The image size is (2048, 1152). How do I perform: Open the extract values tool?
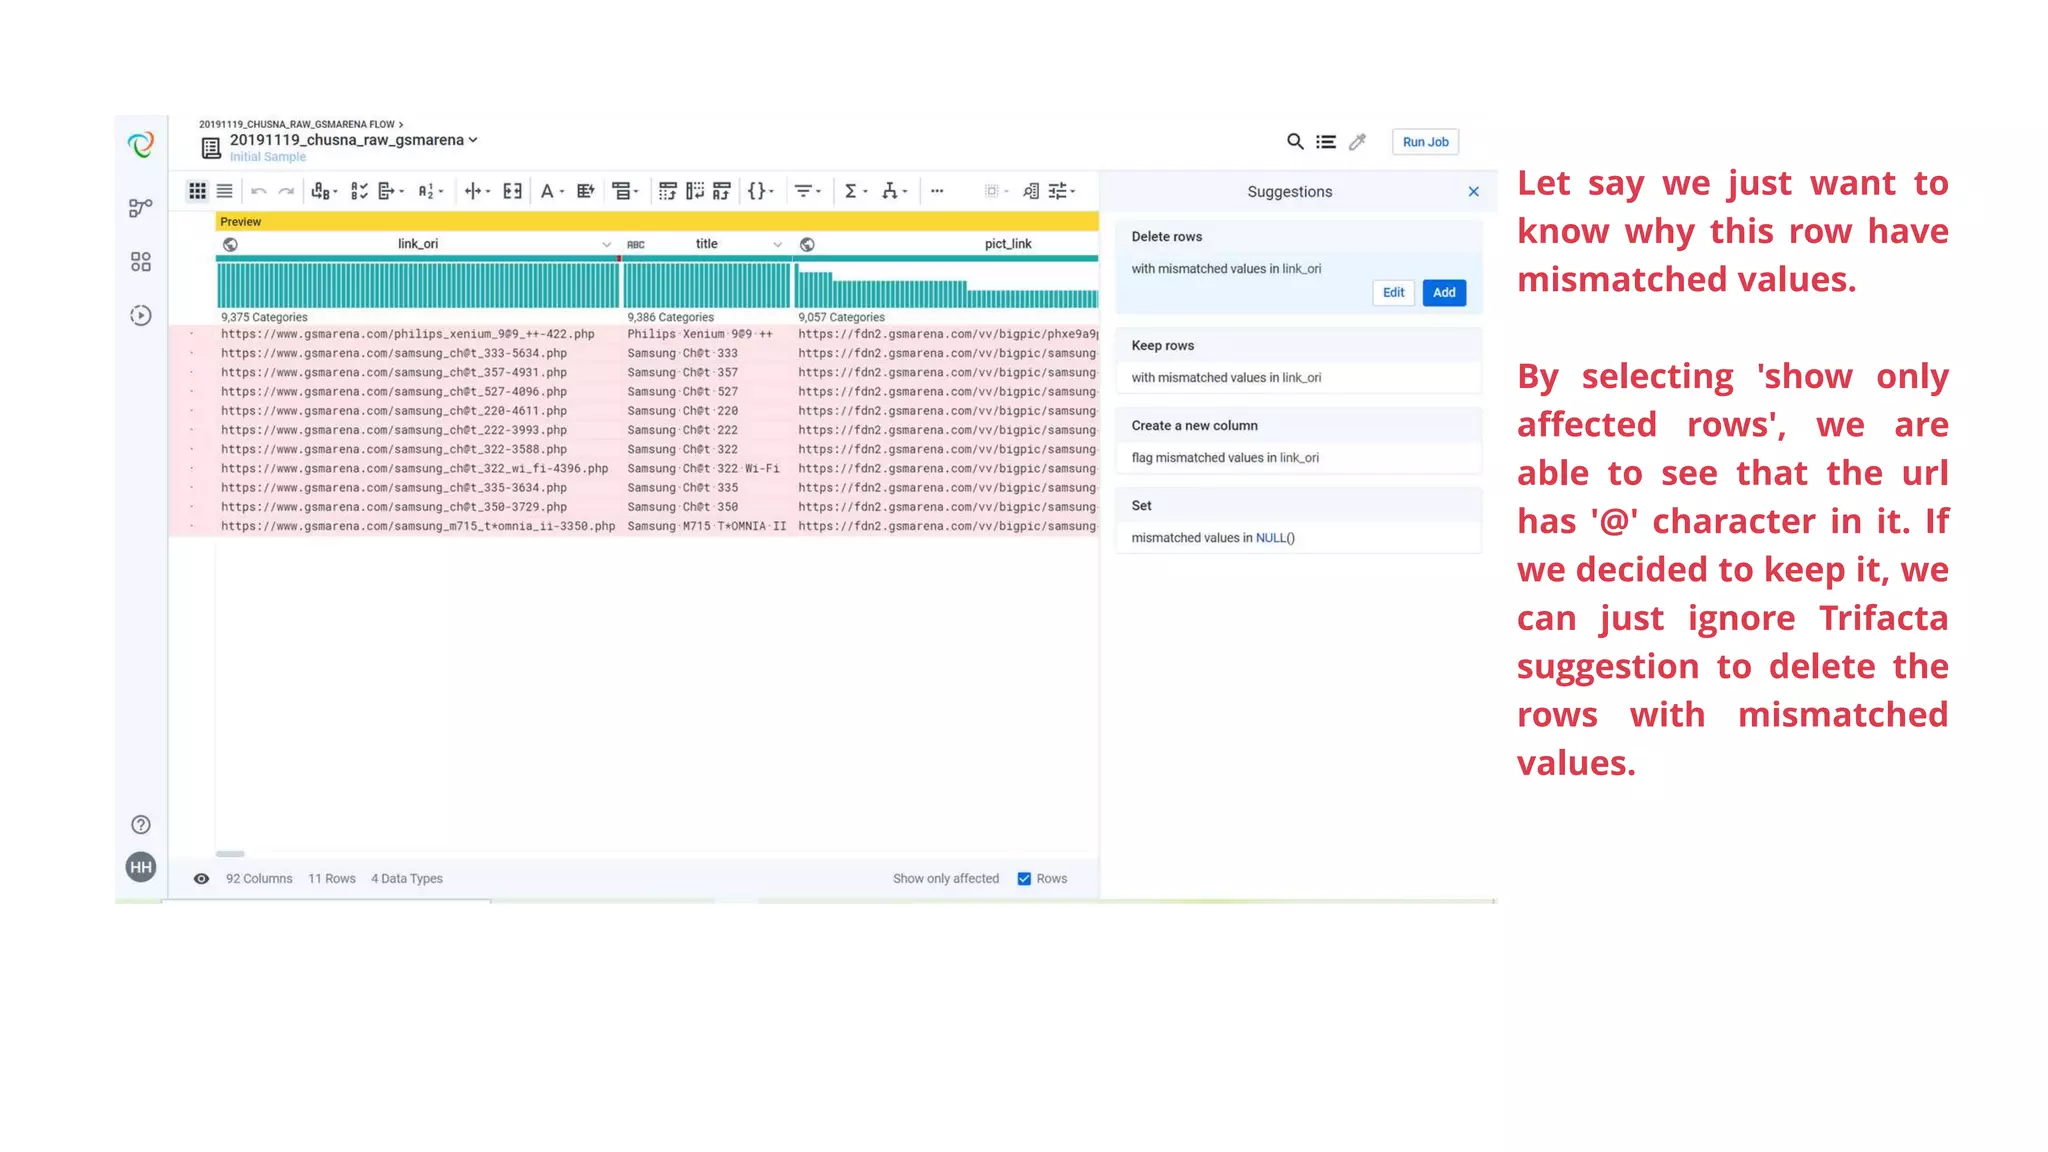pyautogui.click(x=390, y=191)
